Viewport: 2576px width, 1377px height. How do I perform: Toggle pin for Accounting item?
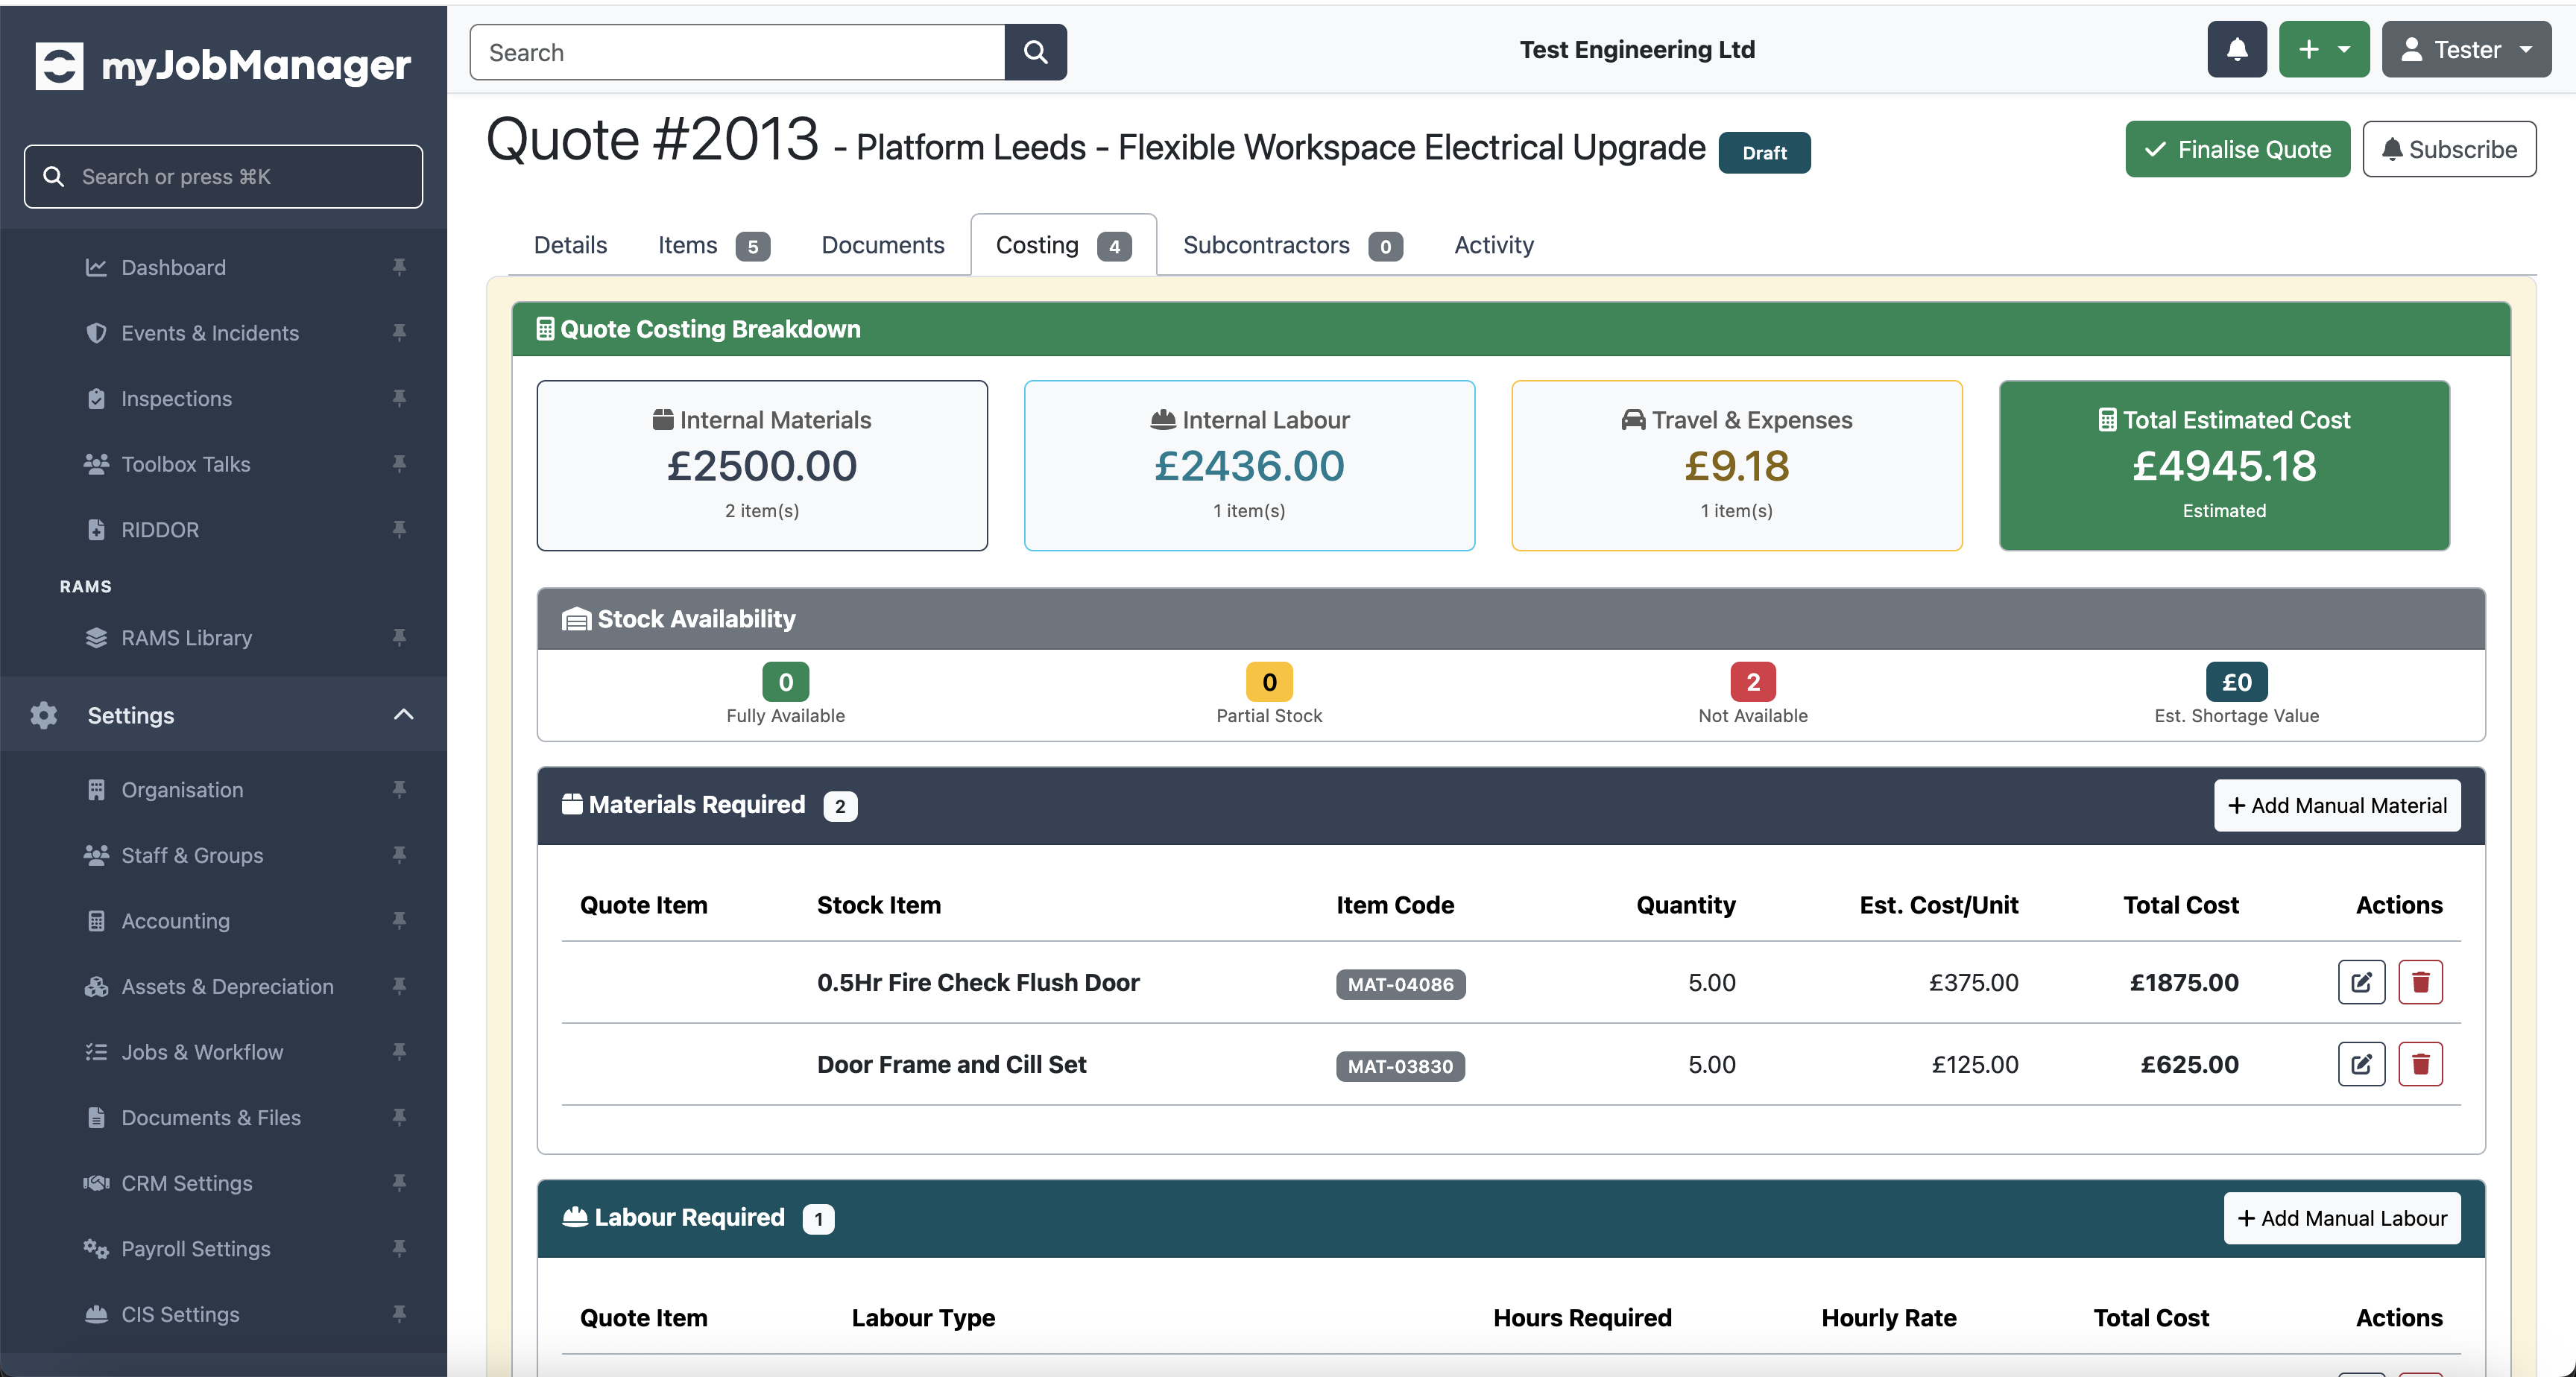point(399,920)
